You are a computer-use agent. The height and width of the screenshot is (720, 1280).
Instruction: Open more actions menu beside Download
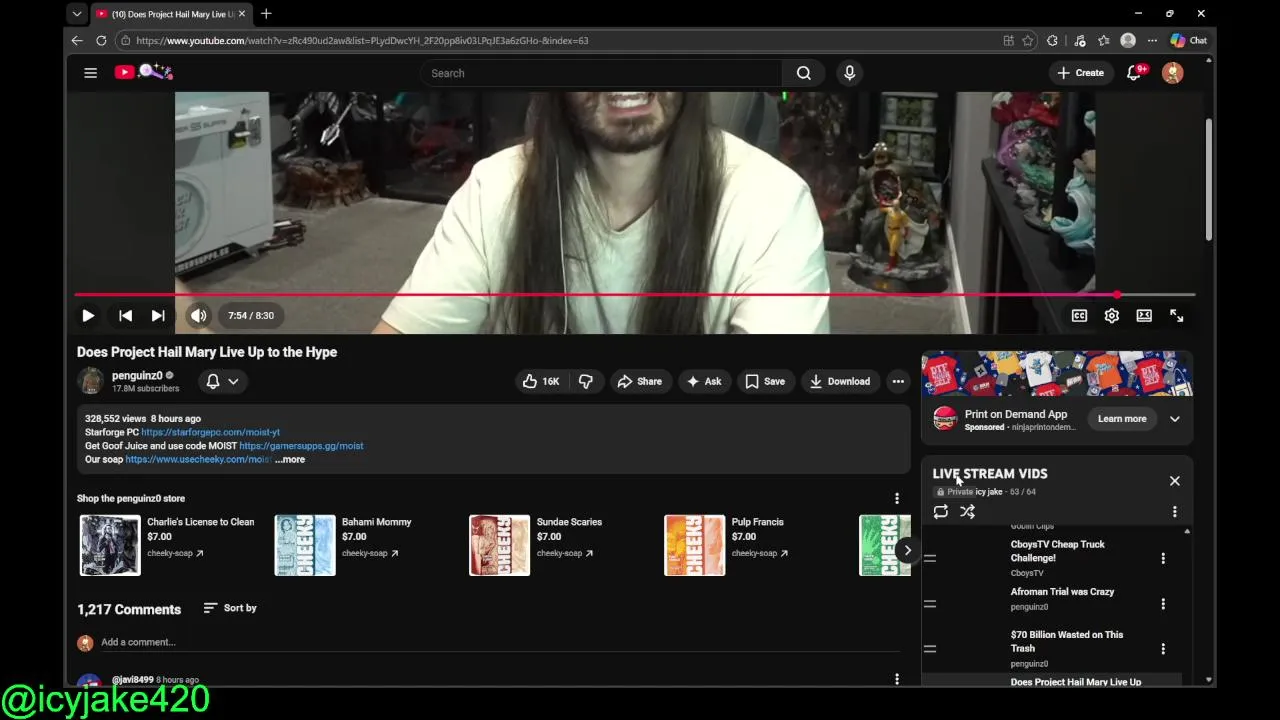point(898,381)
